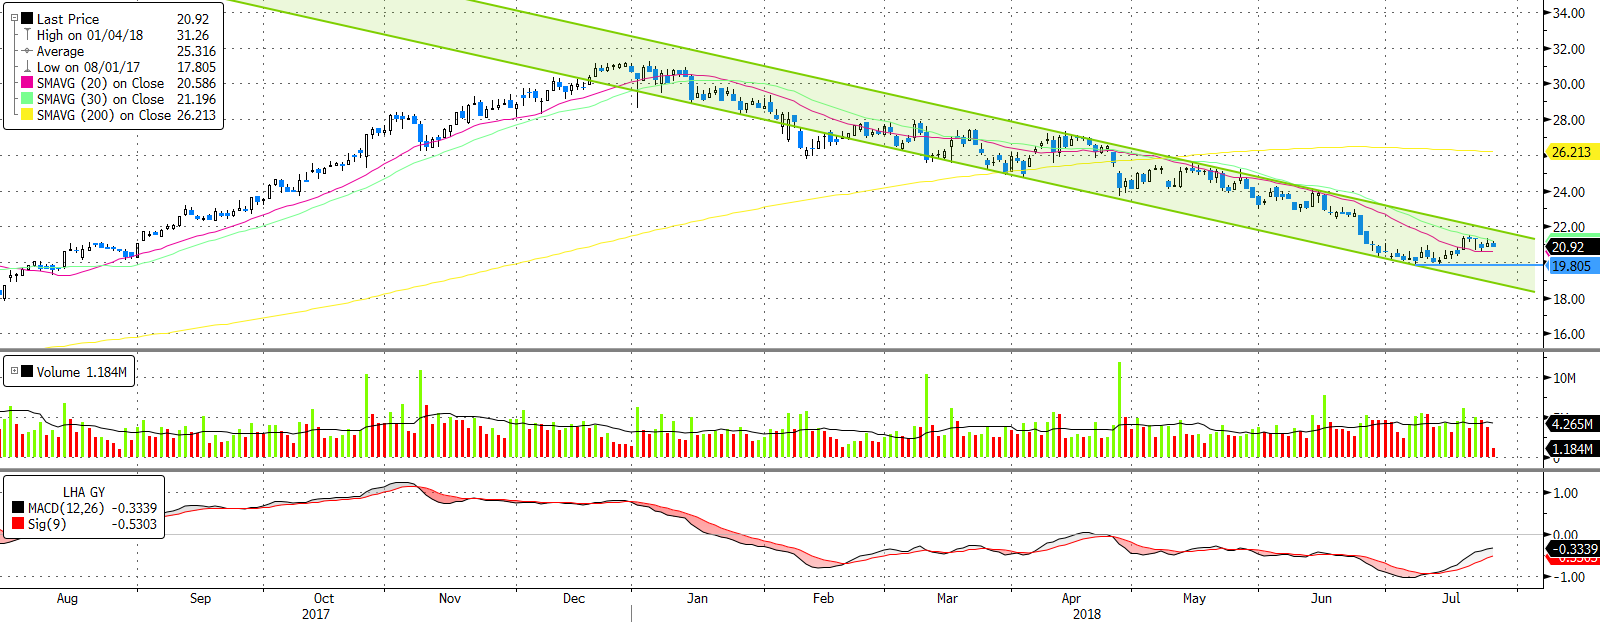
Task: Click the 4.265M volume axis tag
Action: 1572,424
